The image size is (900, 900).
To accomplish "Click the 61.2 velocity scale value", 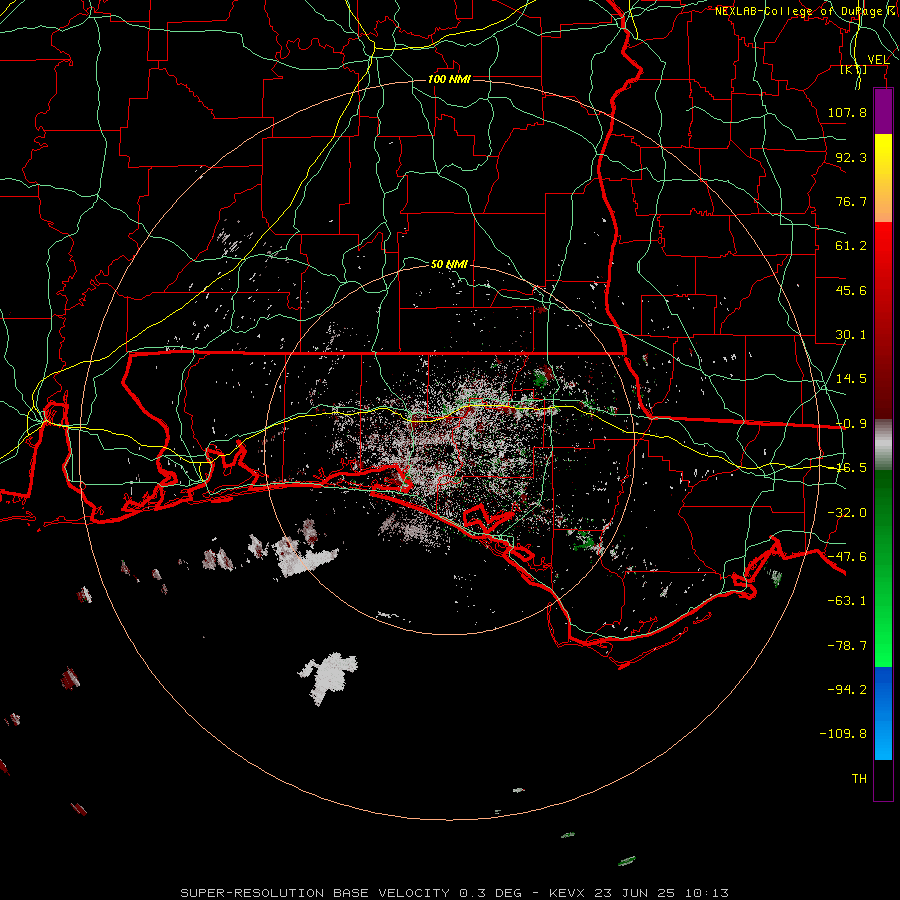I will point(851,246).
